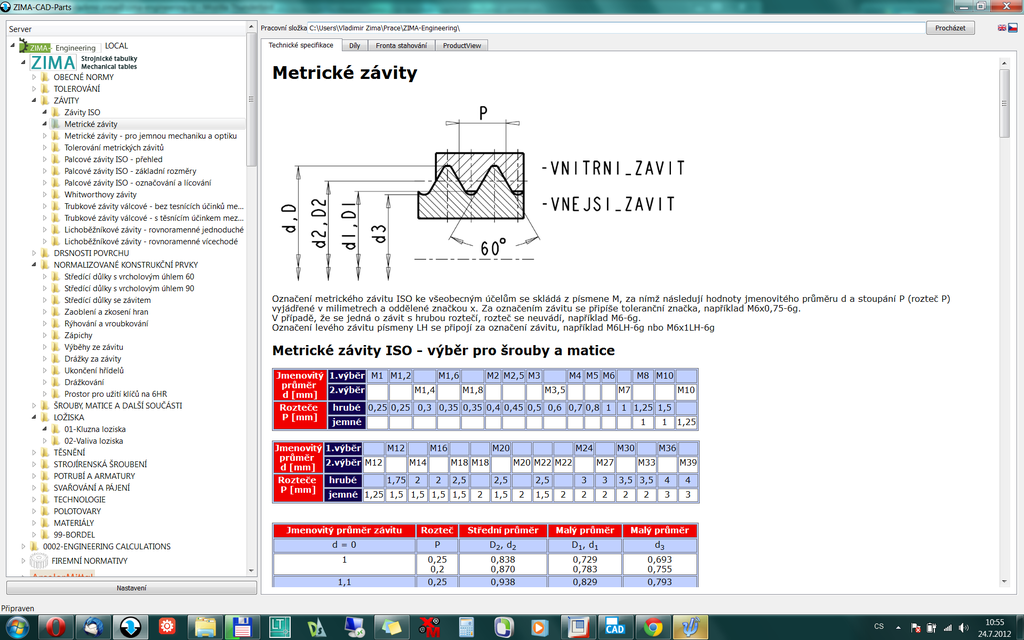The image size is (1024, 640).
Task: Expand the TOLEROVÁNÍ folder
Action: 35,89
